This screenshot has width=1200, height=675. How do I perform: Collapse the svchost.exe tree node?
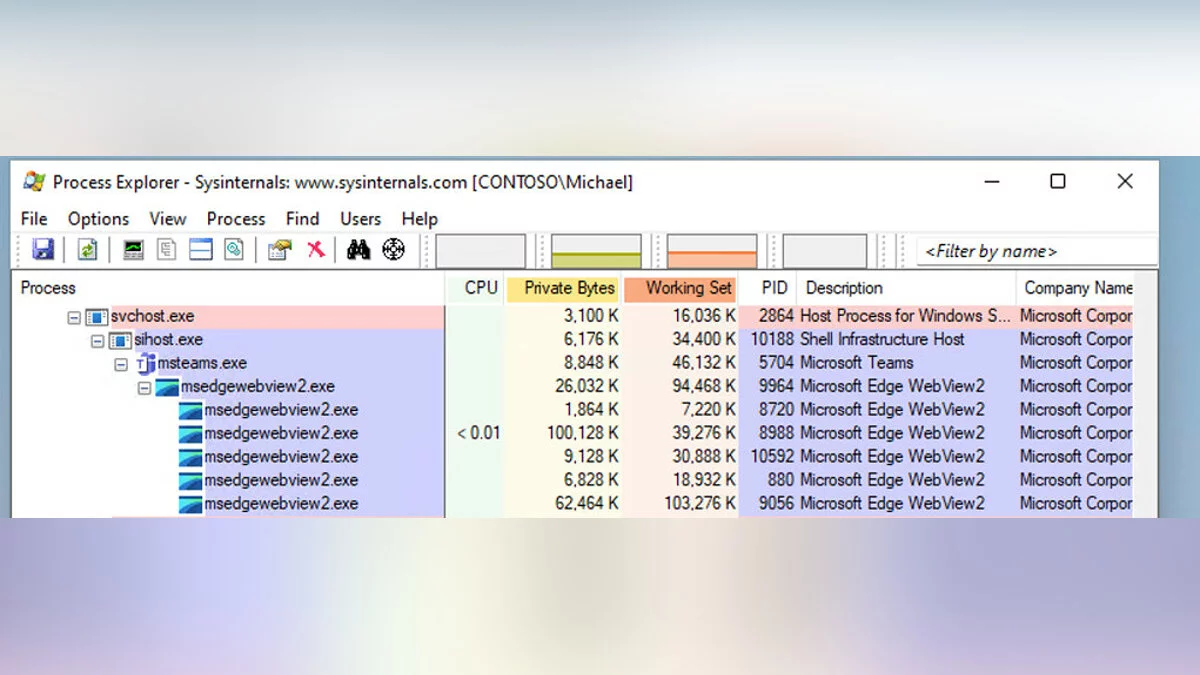(74, 317)
